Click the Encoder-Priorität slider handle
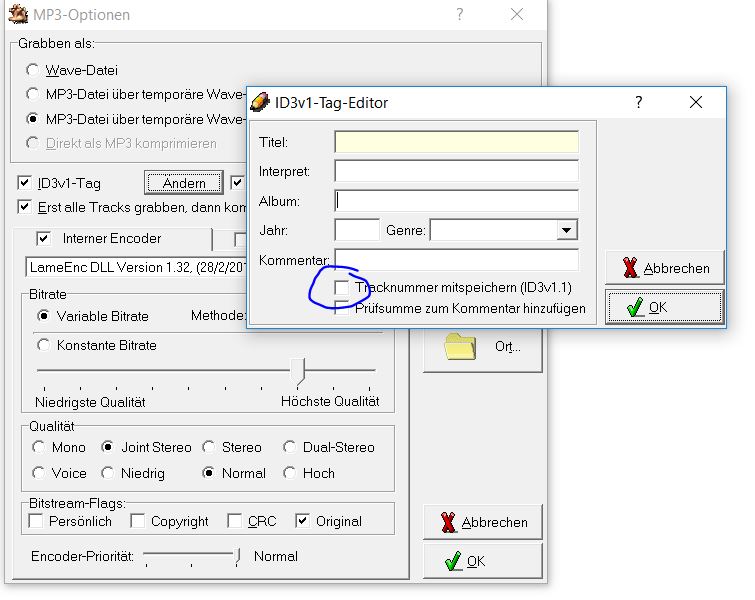The height and width of the screenshot is (600, 755). pyautogui.click(x=237, y=557)
